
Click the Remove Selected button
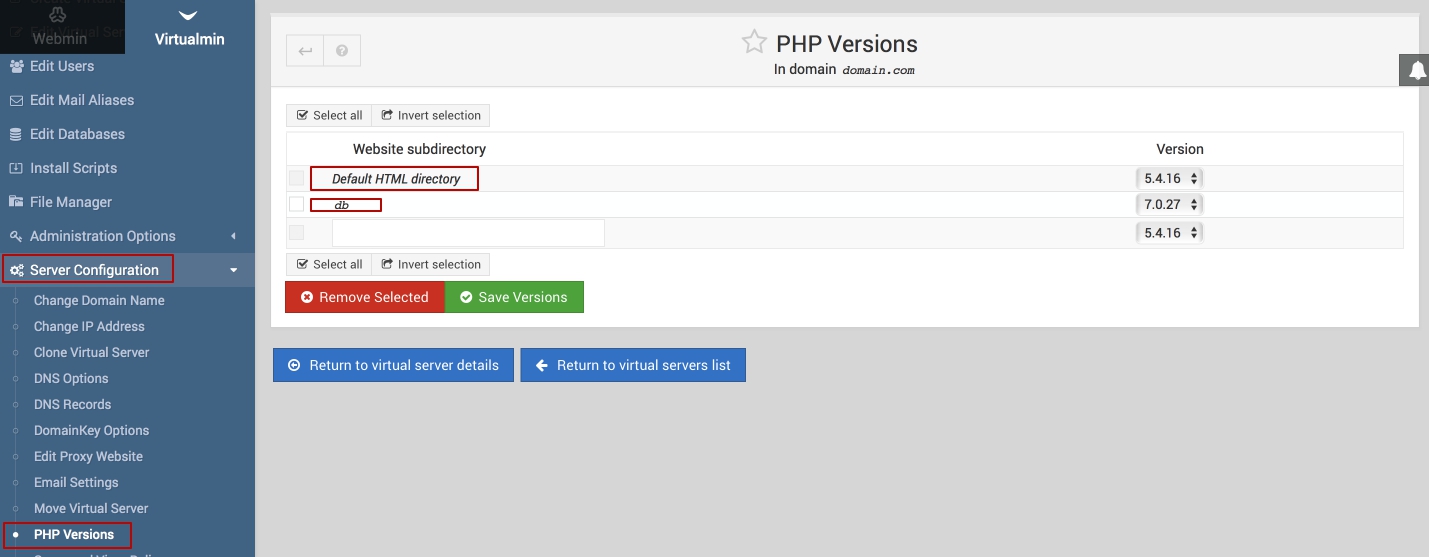[365, 297]
